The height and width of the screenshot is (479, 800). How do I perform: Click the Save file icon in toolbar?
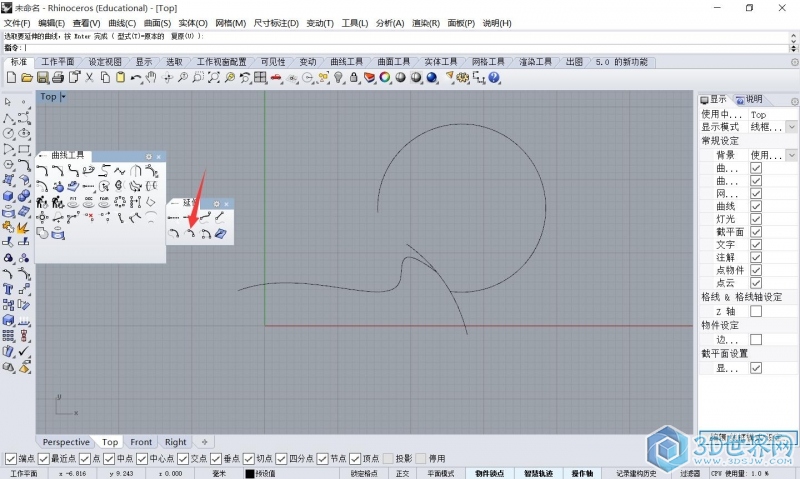tap(43, 77)
